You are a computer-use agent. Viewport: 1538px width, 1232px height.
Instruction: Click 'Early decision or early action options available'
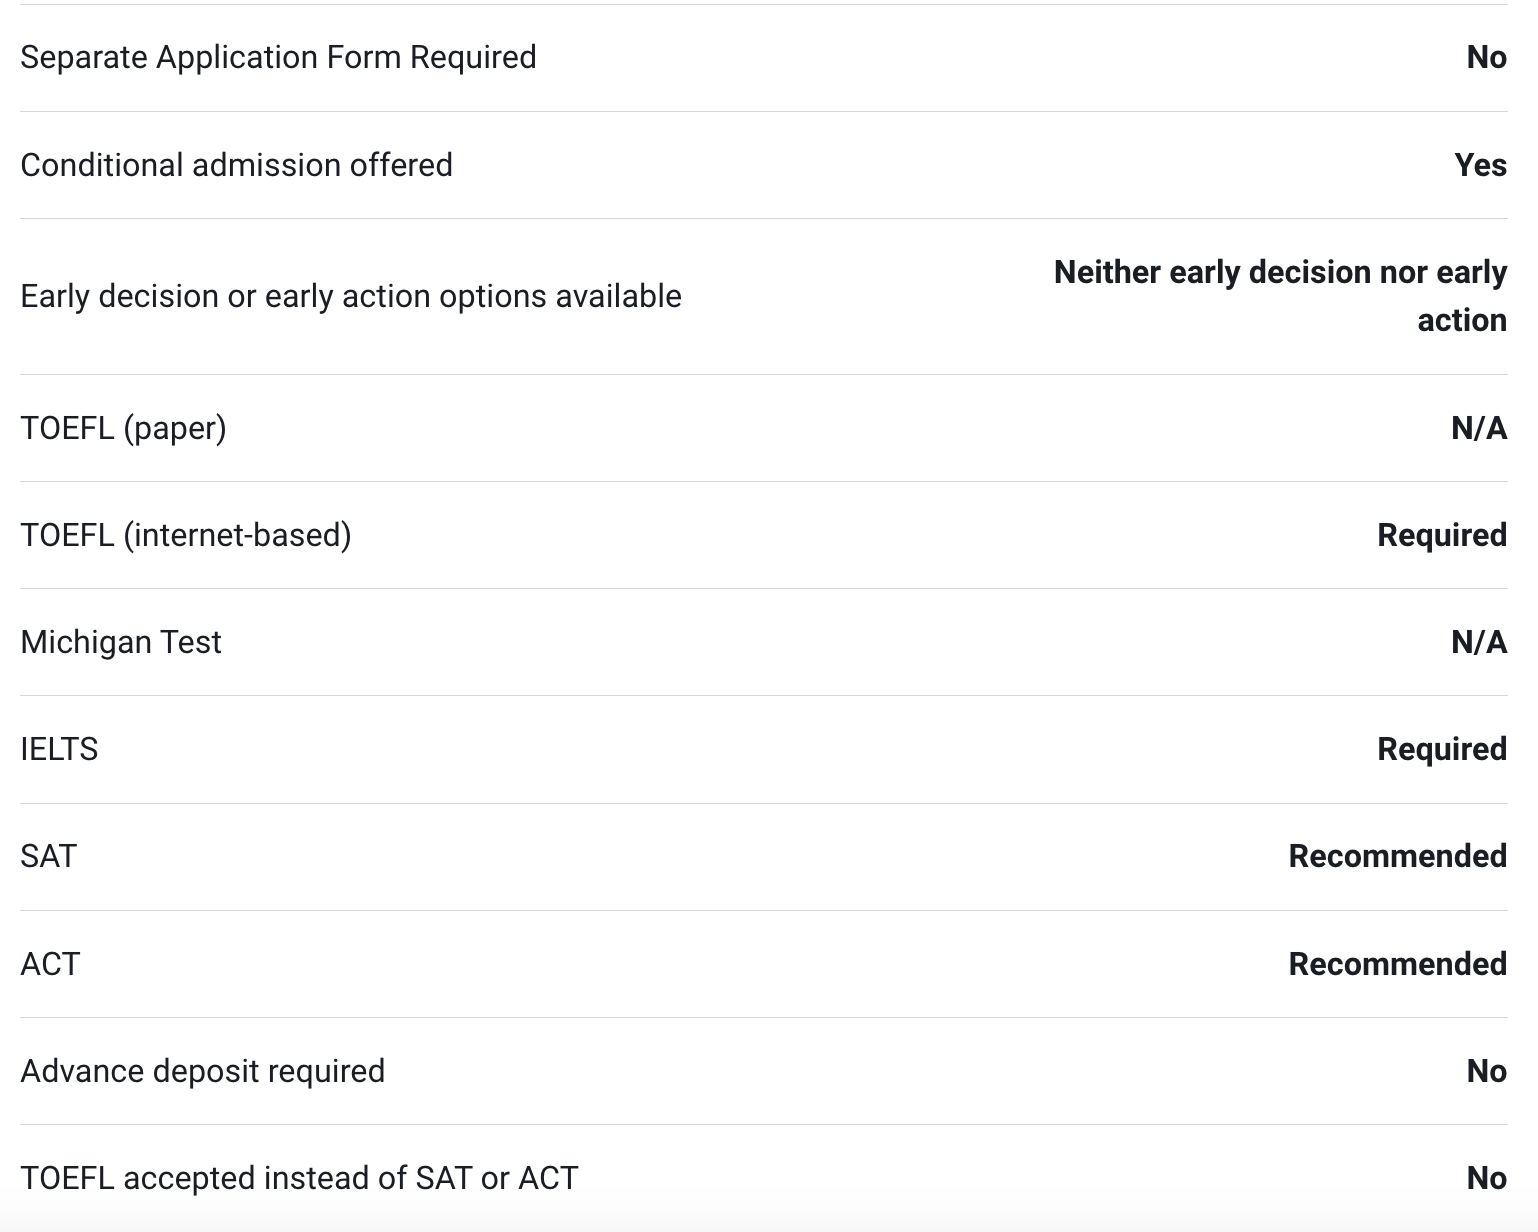(350, 297)
